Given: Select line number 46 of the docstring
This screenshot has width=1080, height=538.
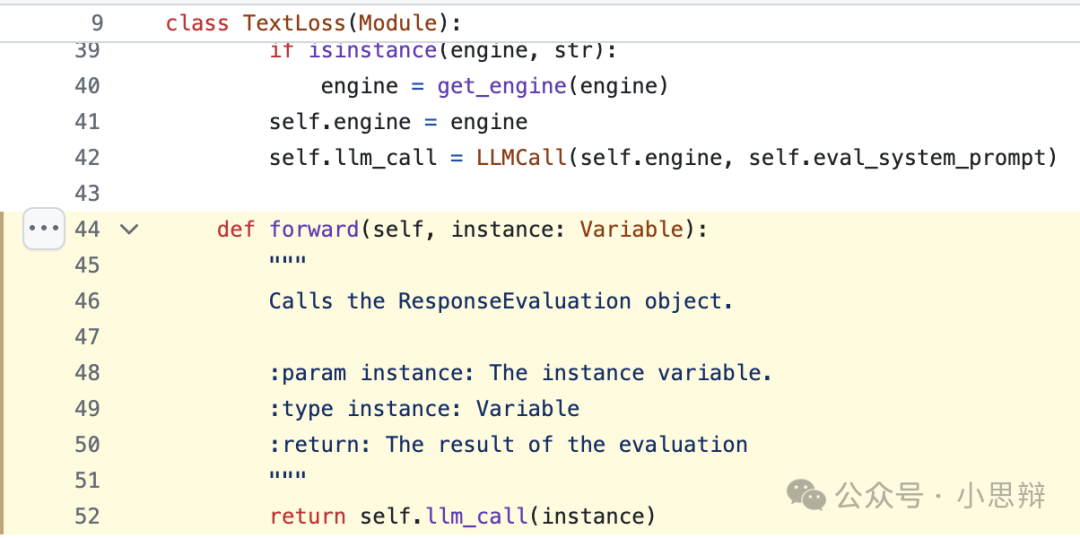Looking at the screenshot, I should (x=87, y=301).
